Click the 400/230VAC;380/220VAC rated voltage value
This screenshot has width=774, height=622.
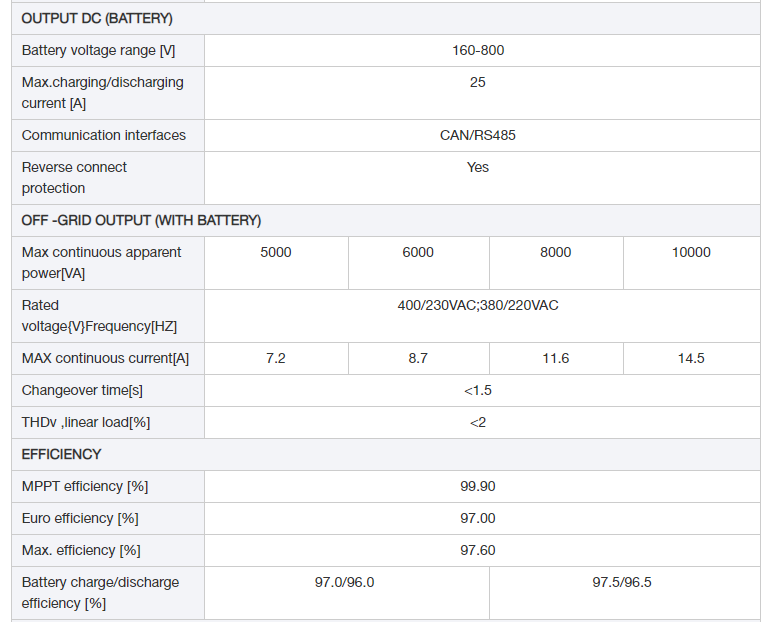pos(478,305)
